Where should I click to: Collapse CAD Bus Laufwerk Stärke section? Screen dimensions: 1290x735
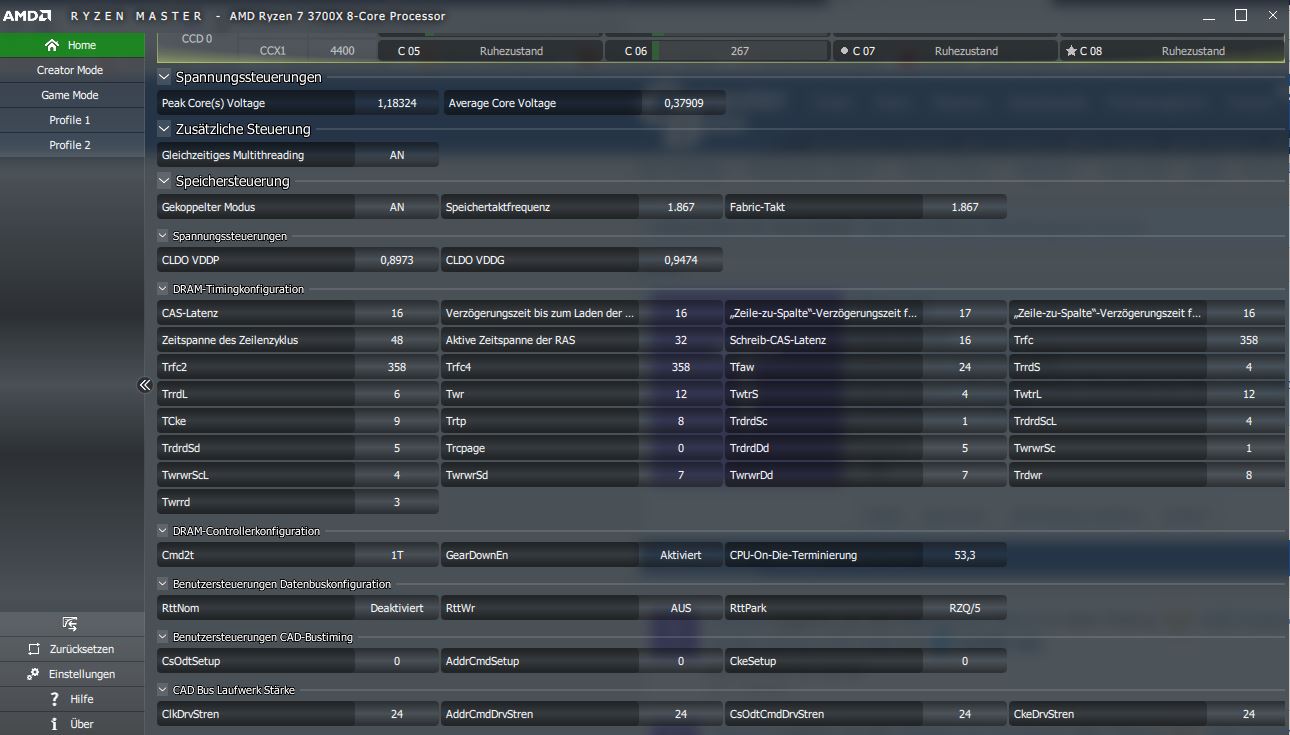tap(164, 690)
